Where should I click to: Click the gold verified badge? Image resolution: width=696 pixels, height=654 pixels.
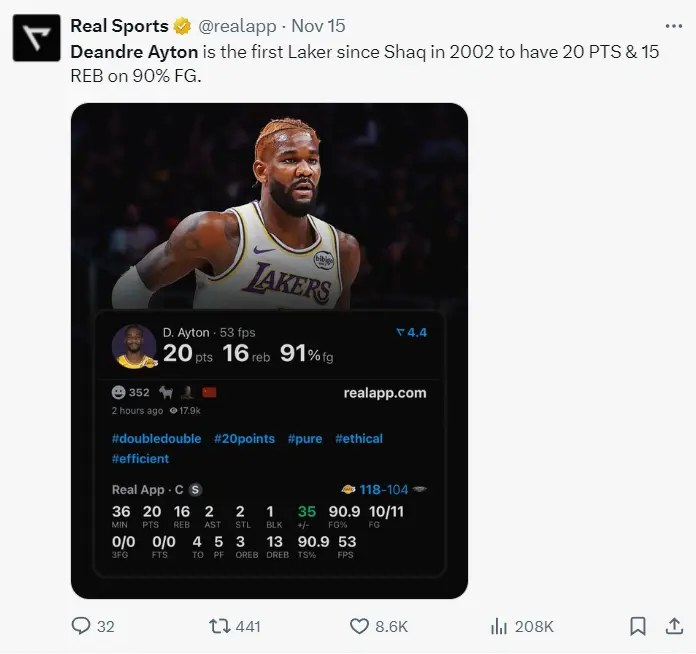coord(182,26)
